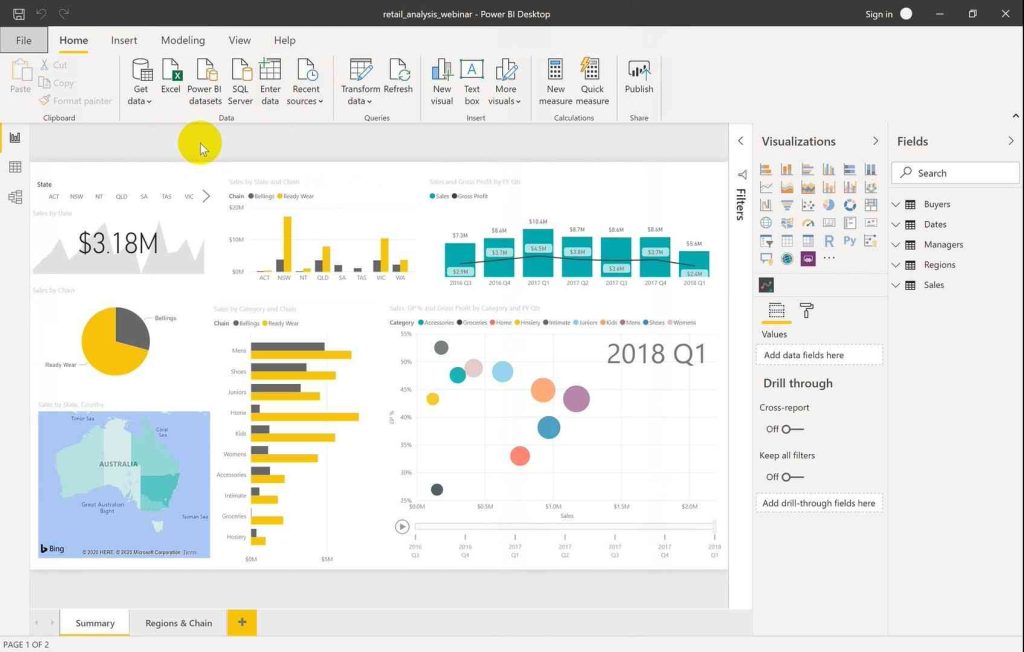Pick the slicer visual icon

tap(766, 240)
